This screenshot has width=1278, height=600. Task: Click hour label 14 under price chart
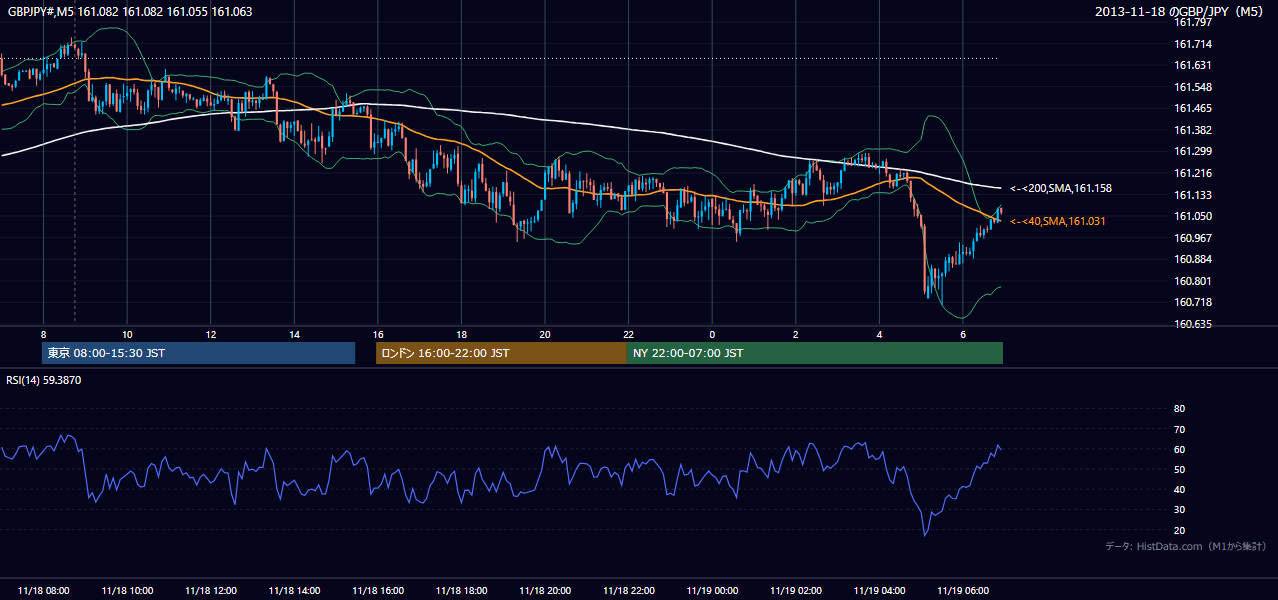294,334
